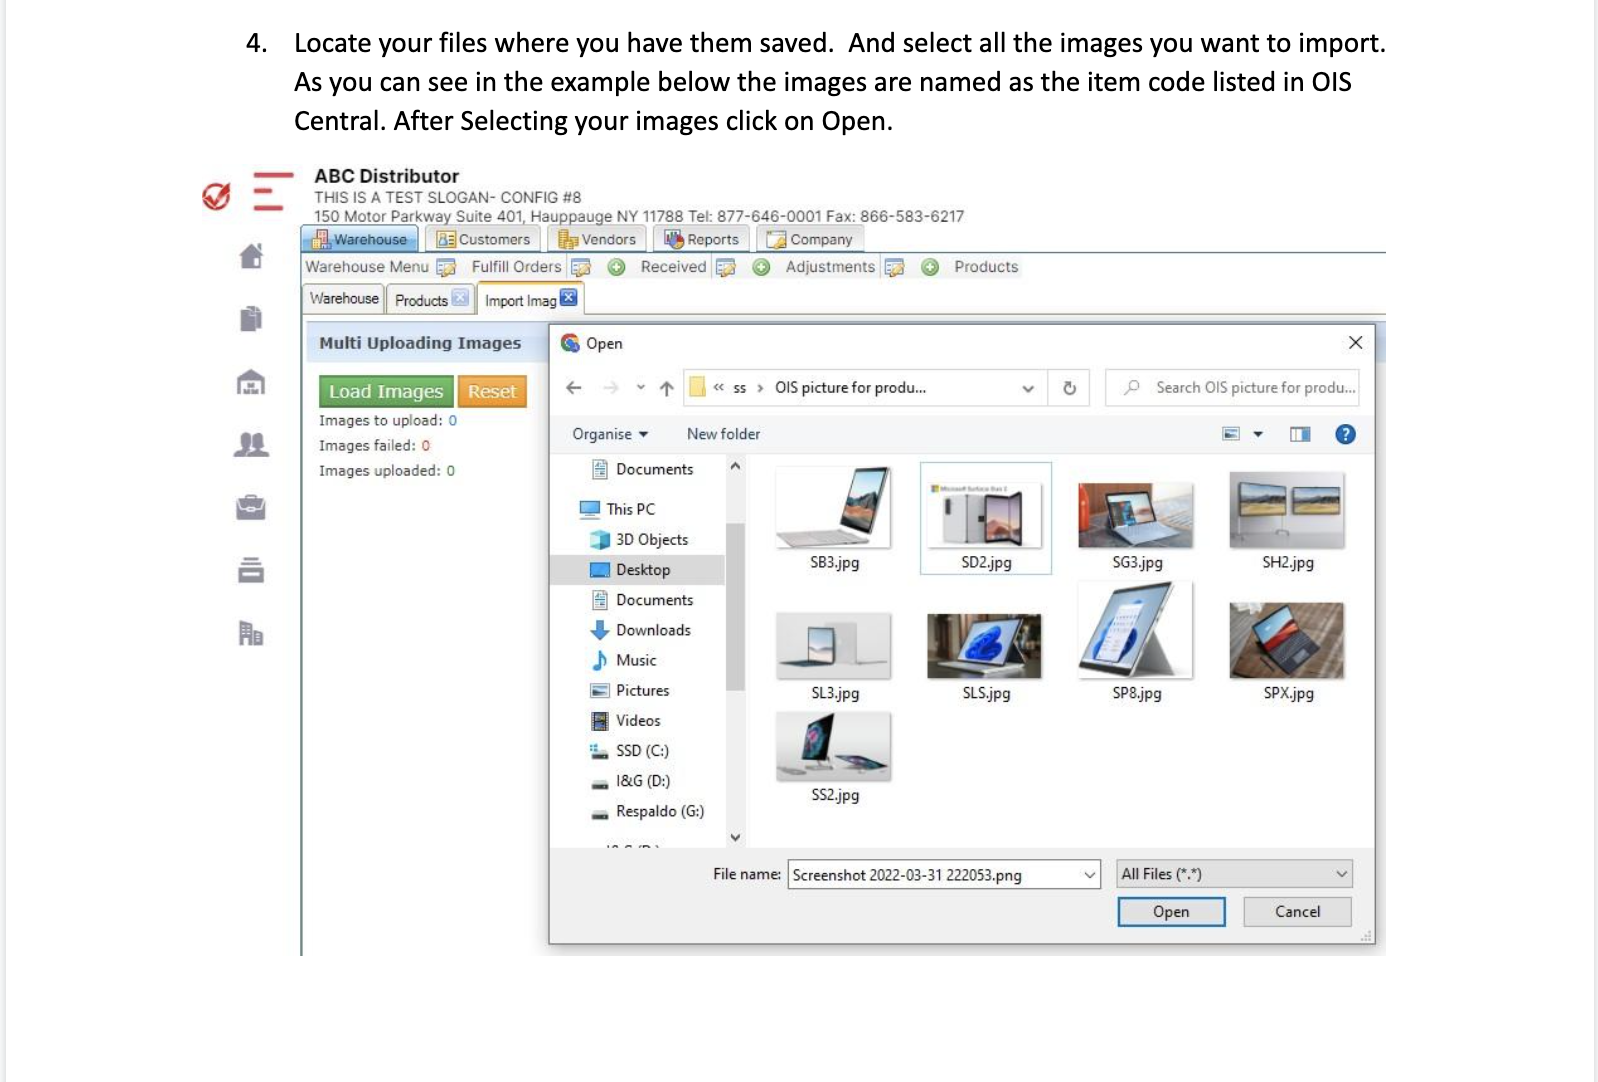Click the Adjustments edit icon
1598x1082 pixels.
tap(895, 267)
